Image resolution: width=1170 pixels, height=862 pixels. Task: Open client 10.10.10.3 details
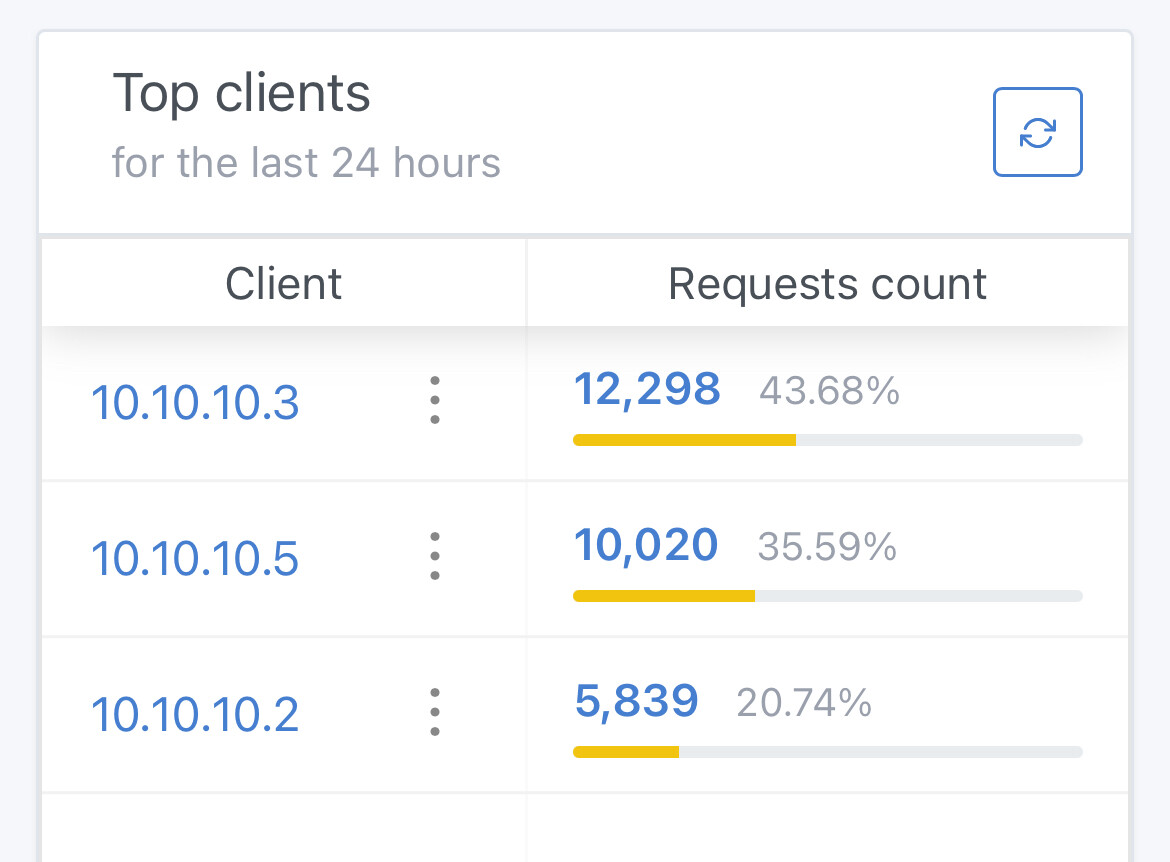coord(195,403)
